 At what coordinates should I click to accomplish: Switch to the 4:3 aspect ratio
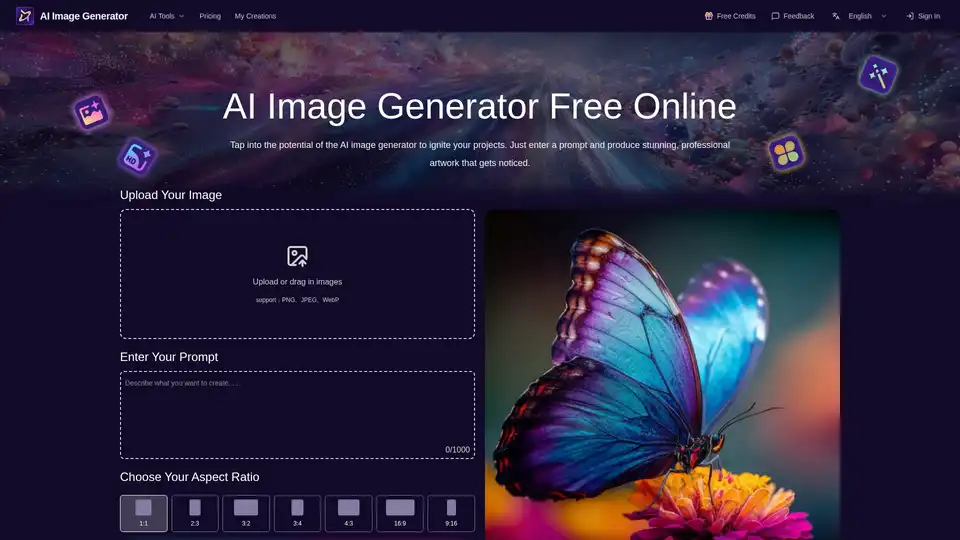[x=348, y=513]
